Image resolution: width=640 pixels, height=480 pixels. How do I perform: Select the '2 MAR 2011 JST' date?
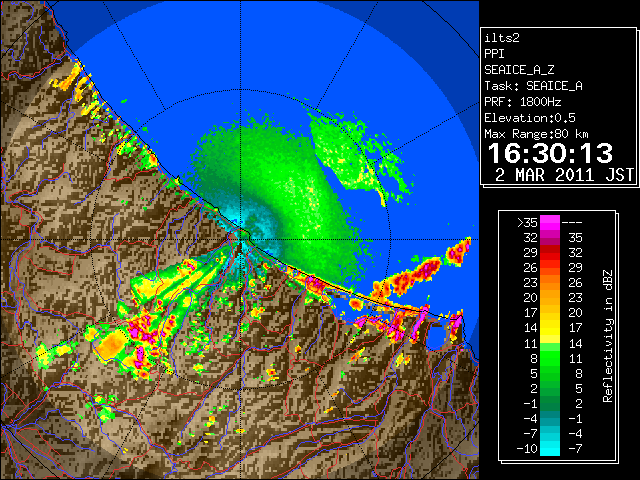point(564,175)
